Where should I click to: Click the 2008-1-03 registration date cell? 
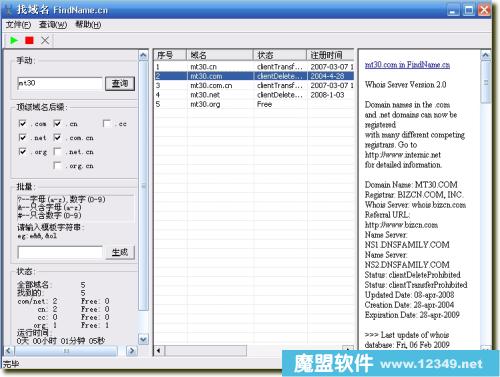tap(327, 95)
